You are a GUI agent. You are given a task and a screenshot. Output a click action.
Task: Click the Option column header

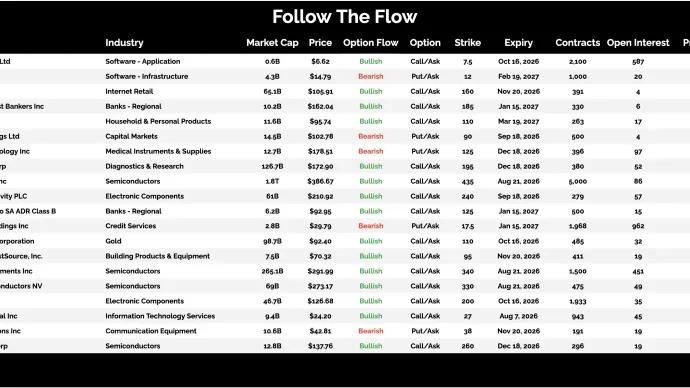[425, 43]
